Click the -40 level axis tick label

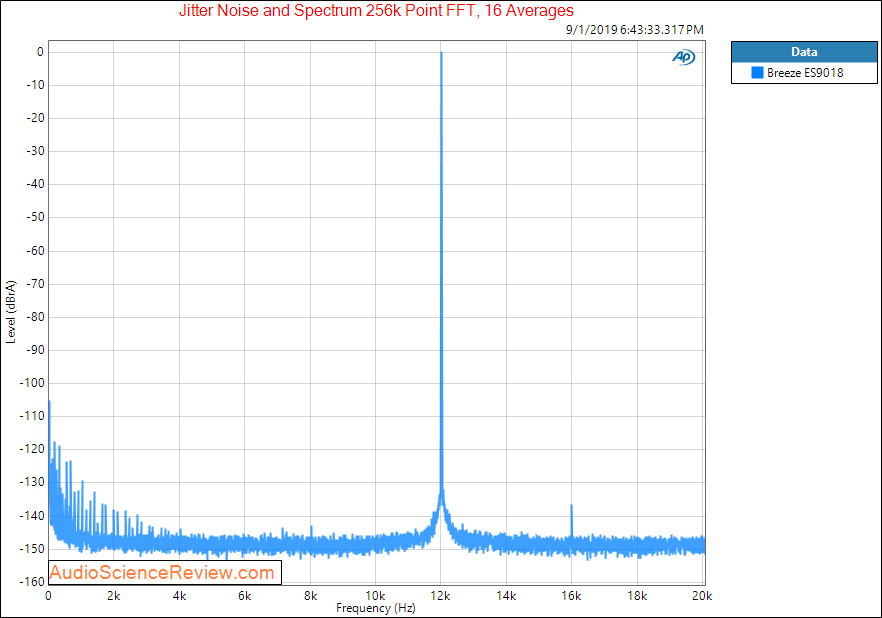[35, 184]
